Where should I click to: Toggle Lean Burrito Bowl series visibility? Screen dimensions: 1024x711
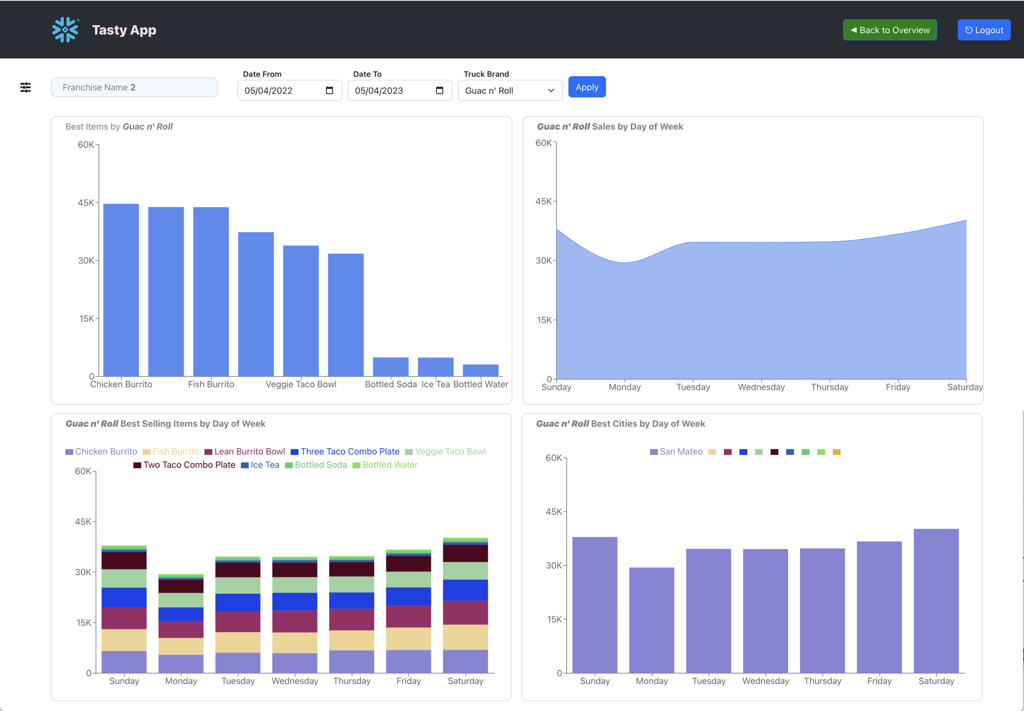245,452
